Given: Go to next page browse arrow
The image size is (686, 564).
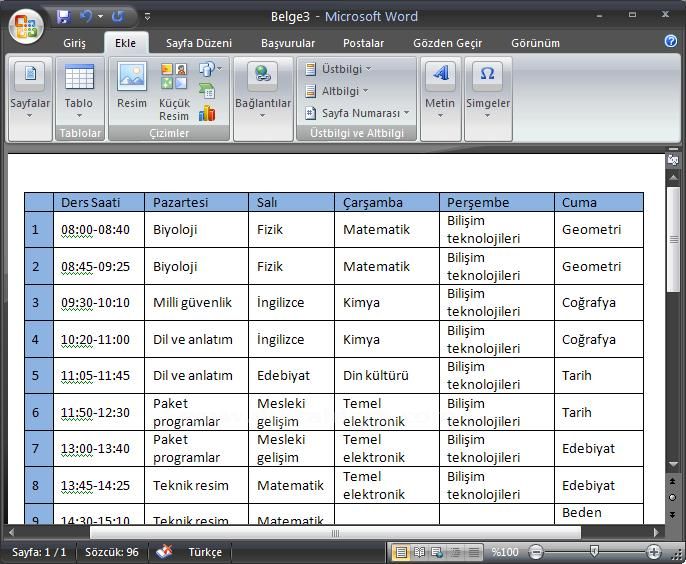Looking at the screenshot, I should click(x=673, y=514).
